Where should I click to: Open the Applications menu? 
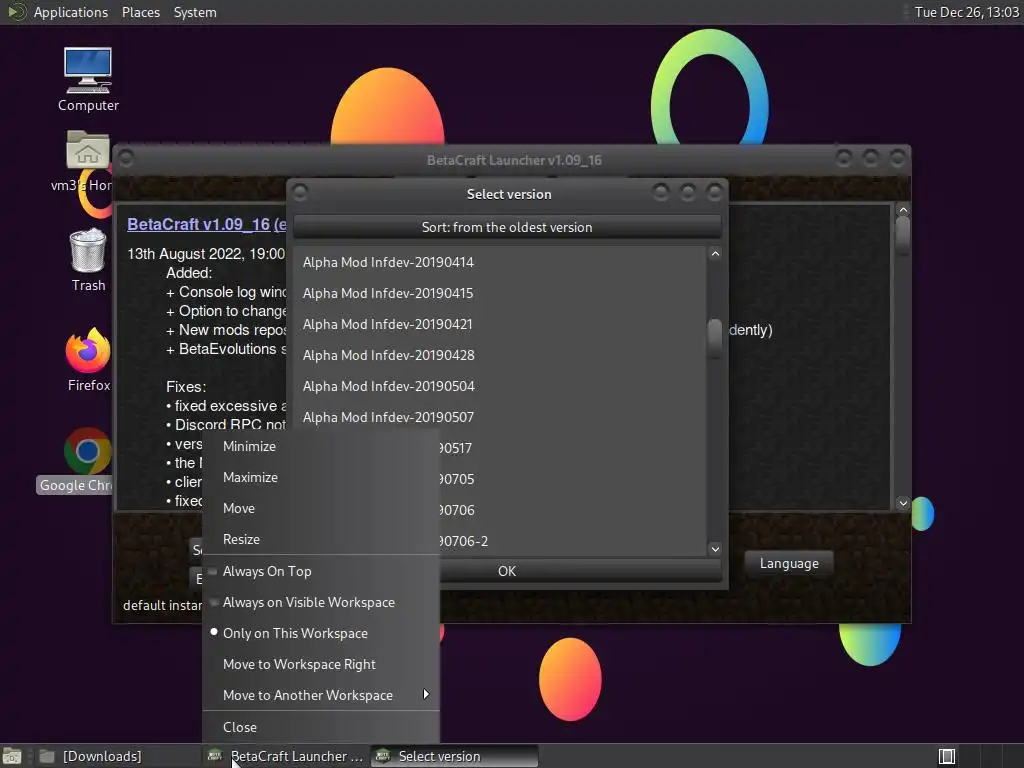(x=71, y=12)
